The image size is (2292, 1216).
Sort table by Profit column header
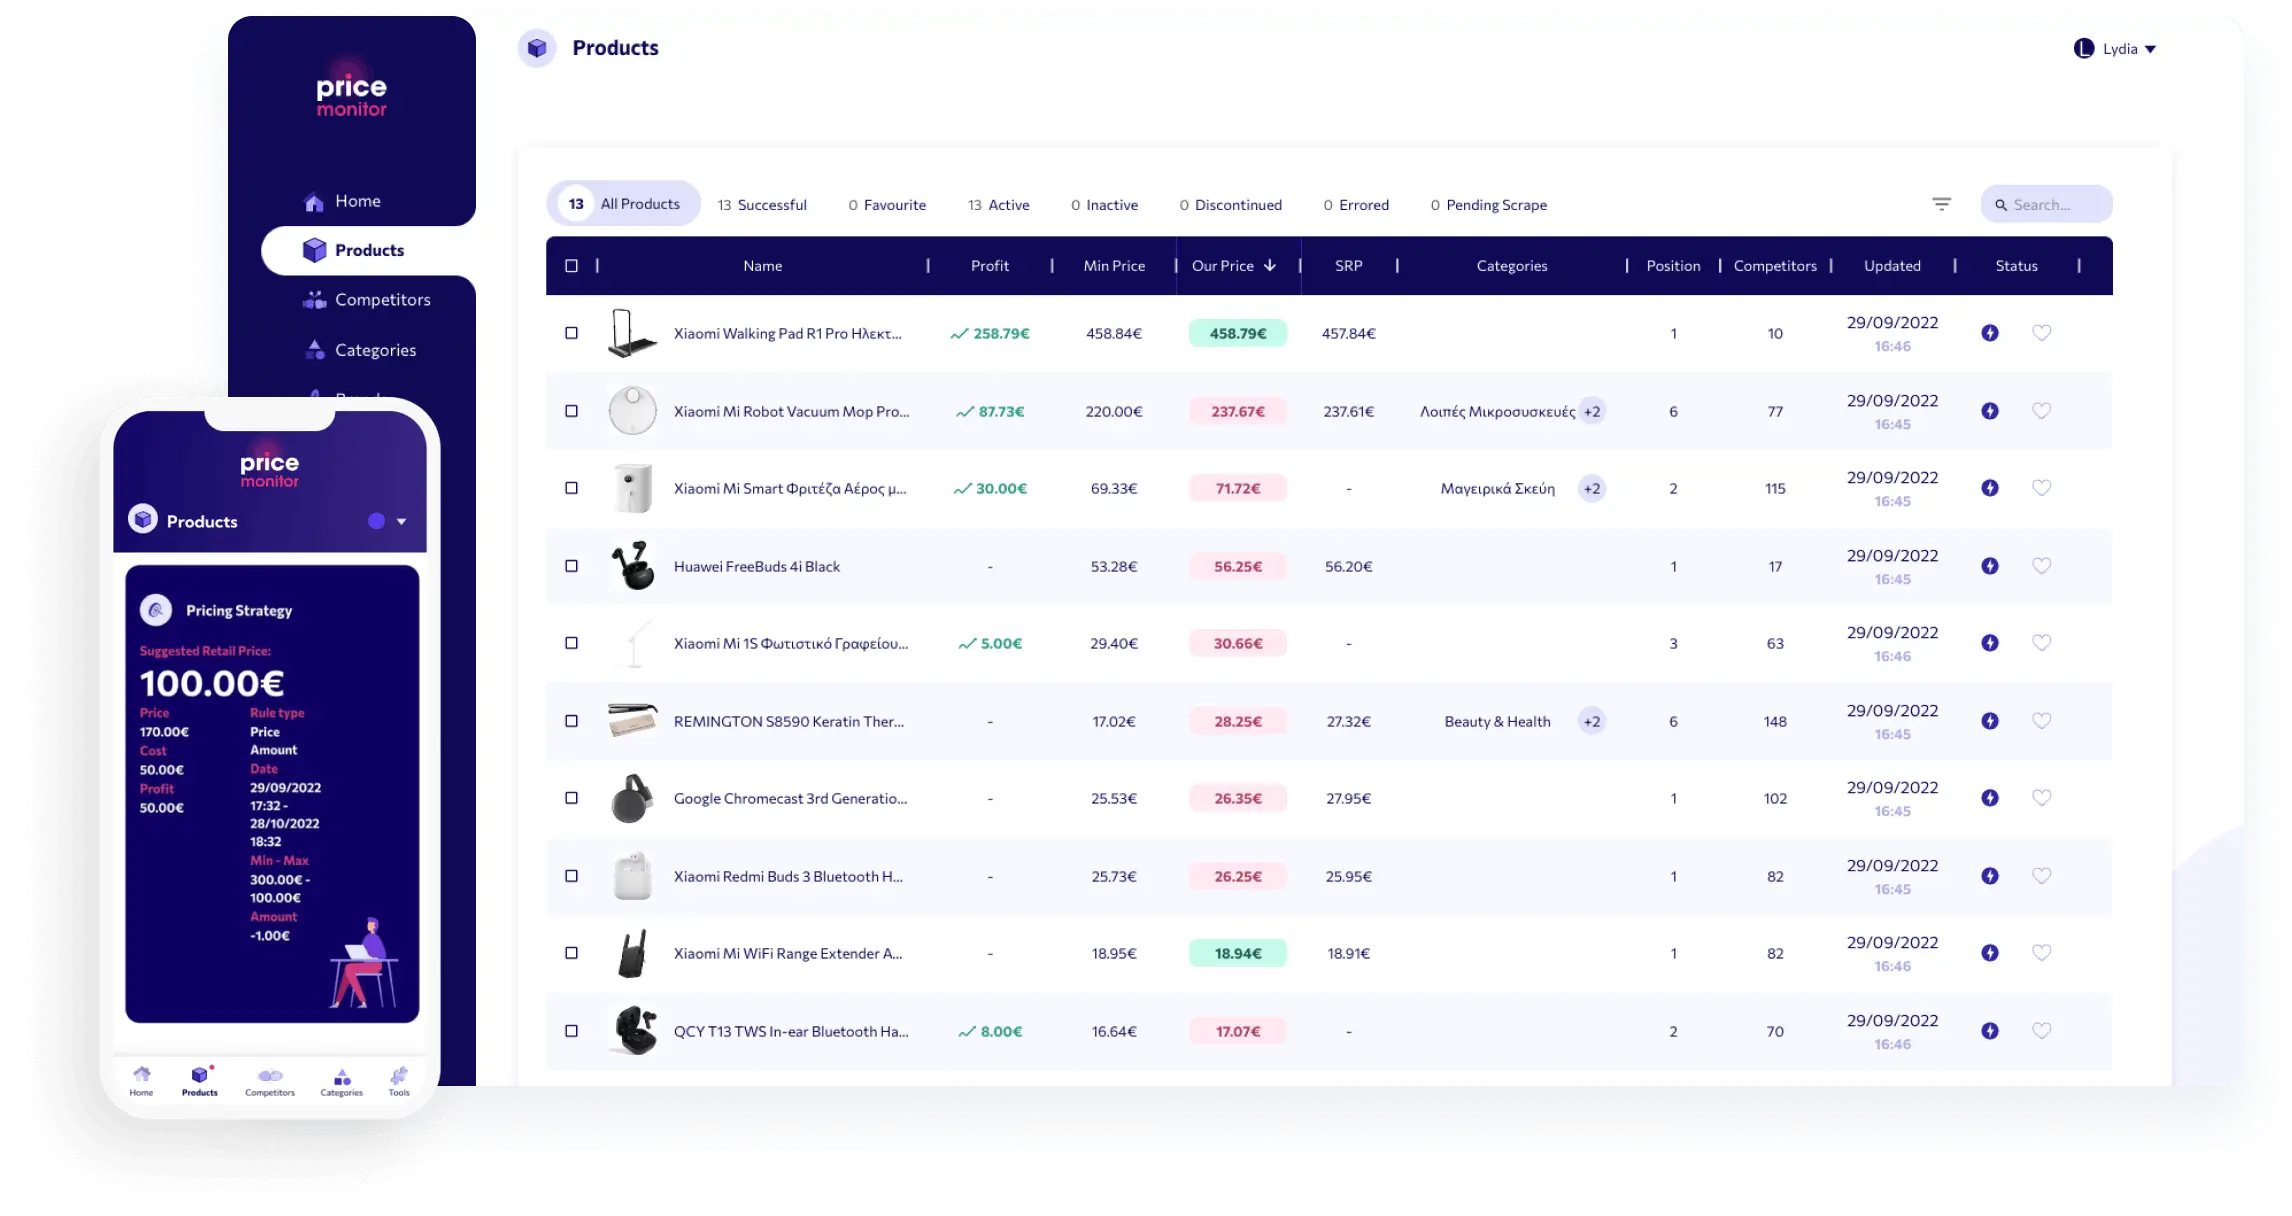[x=990, y=266]
